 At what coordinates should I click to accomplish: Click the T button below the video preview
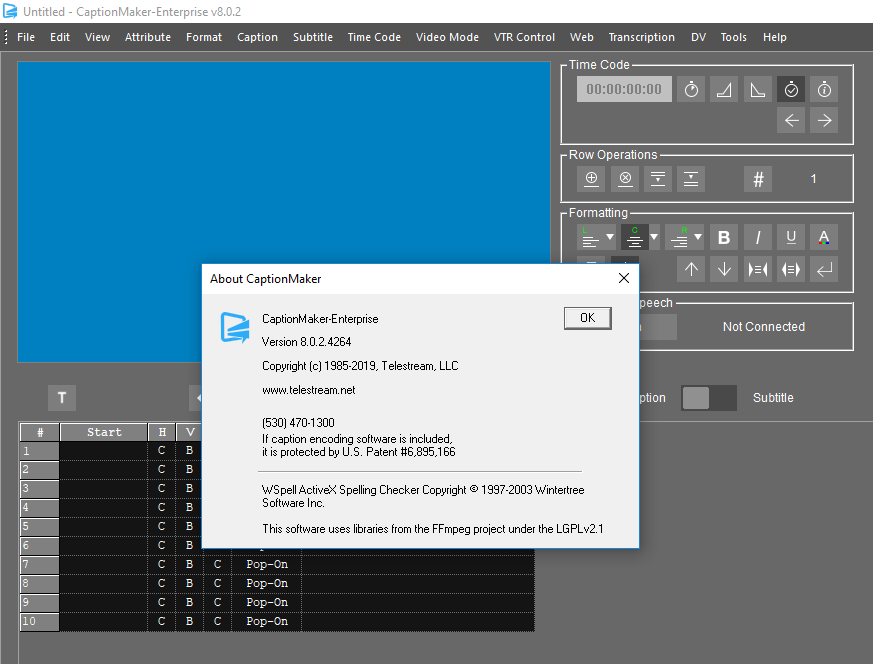[x=61, y=397]
